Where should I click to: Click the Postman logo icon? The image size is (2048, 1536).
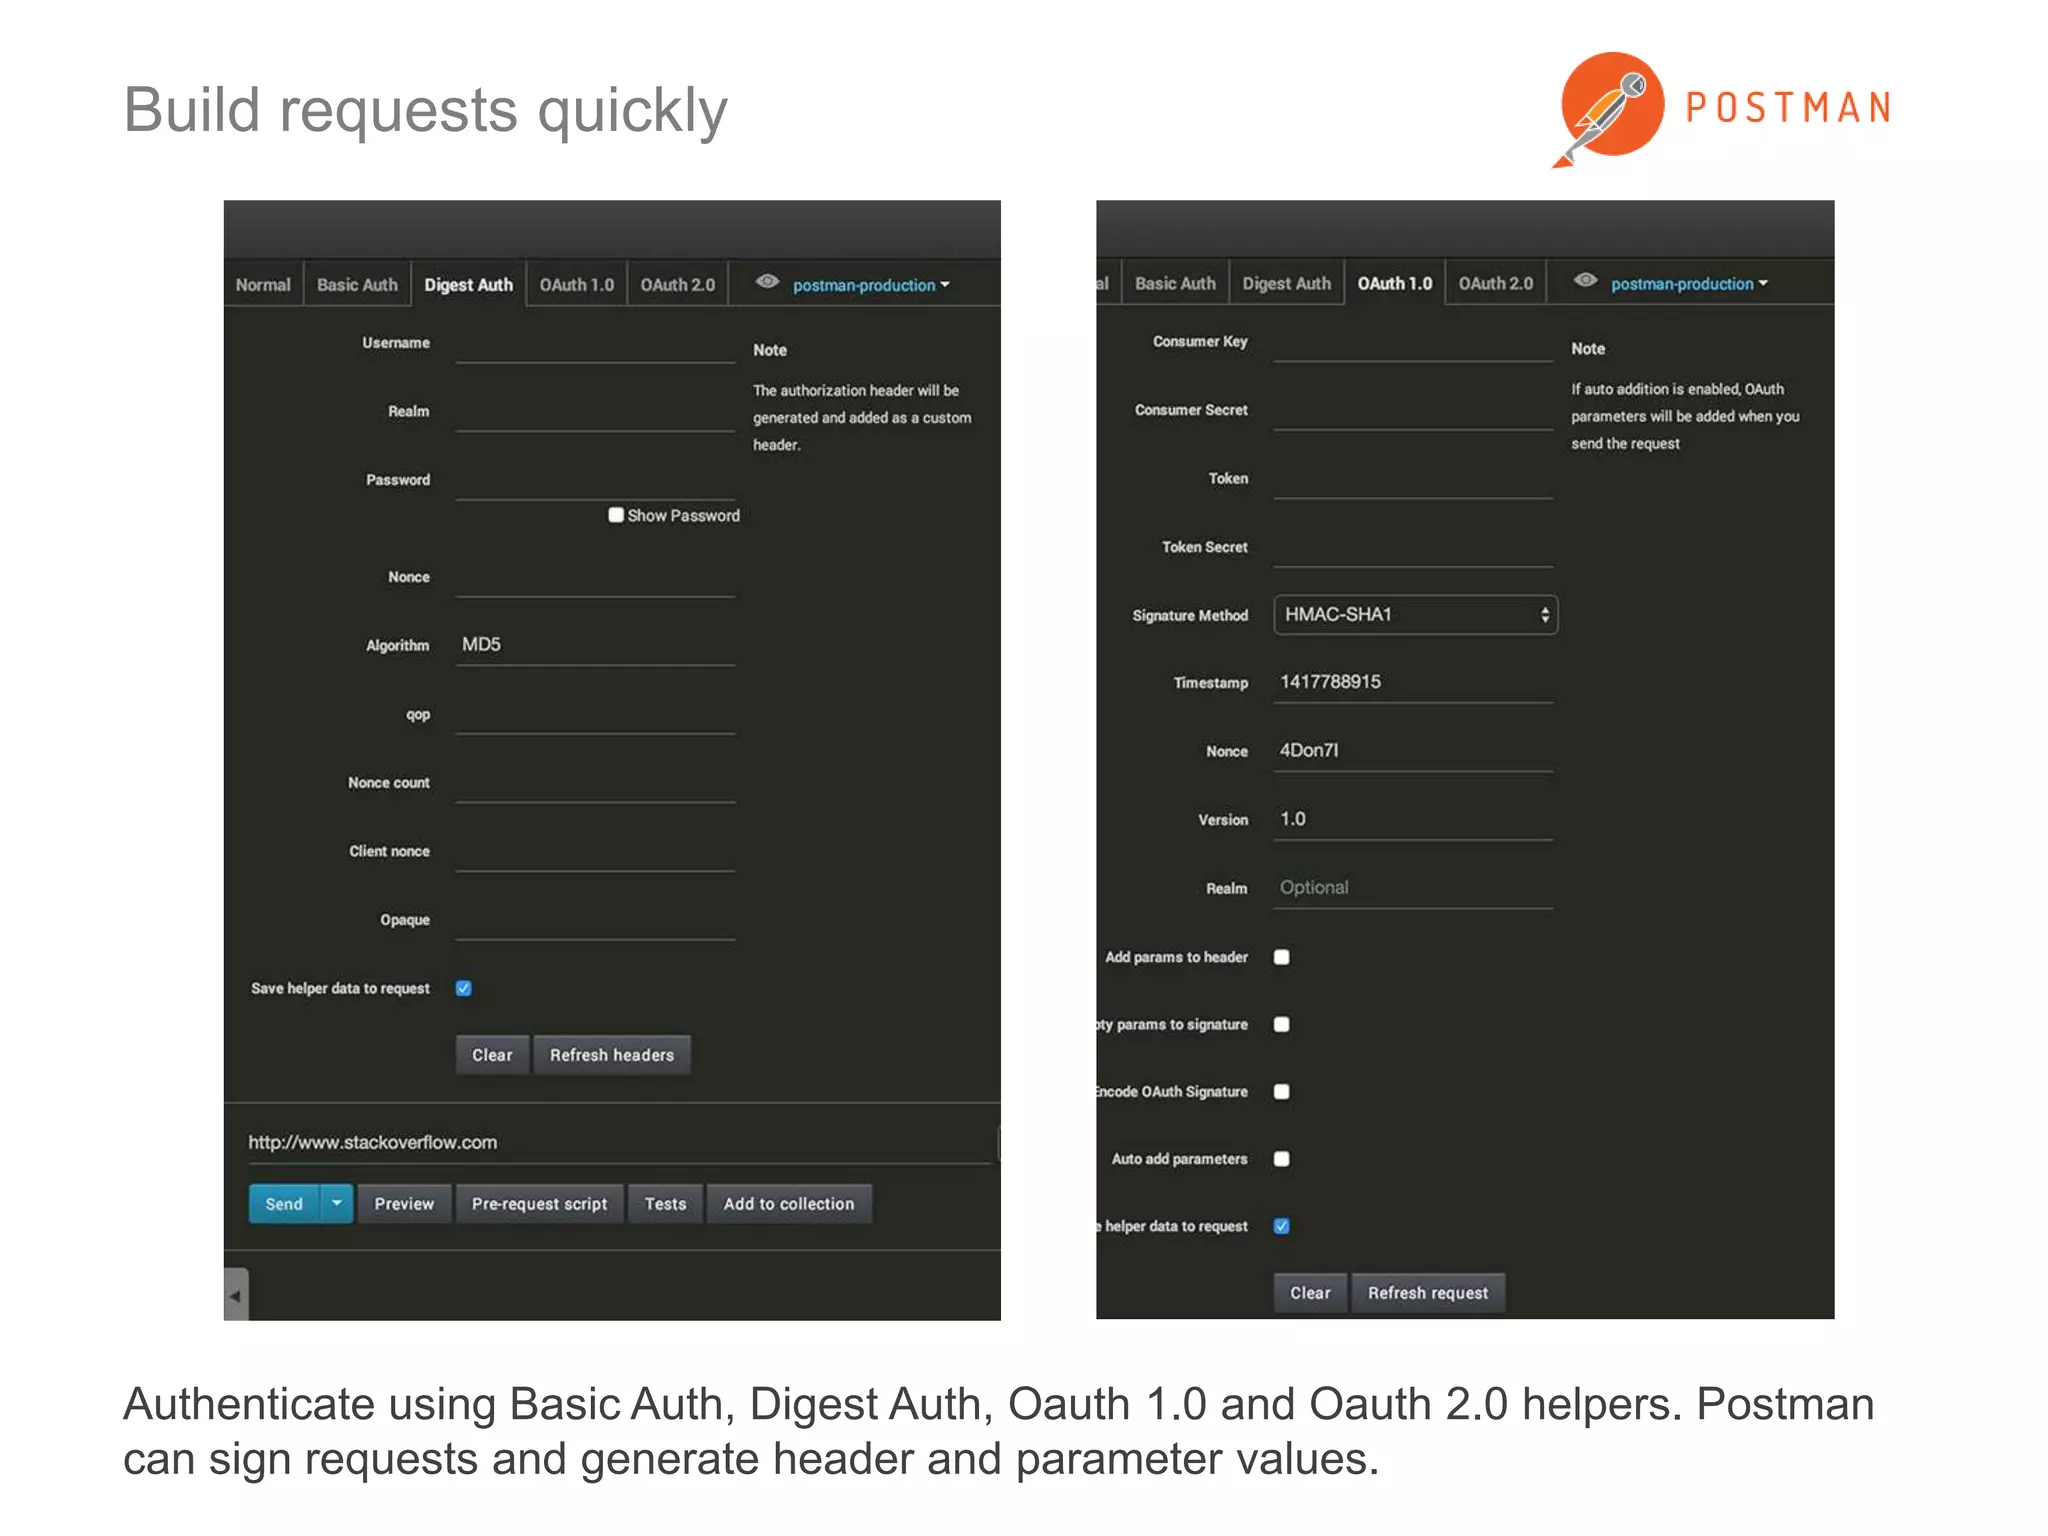pos(1609,108)
